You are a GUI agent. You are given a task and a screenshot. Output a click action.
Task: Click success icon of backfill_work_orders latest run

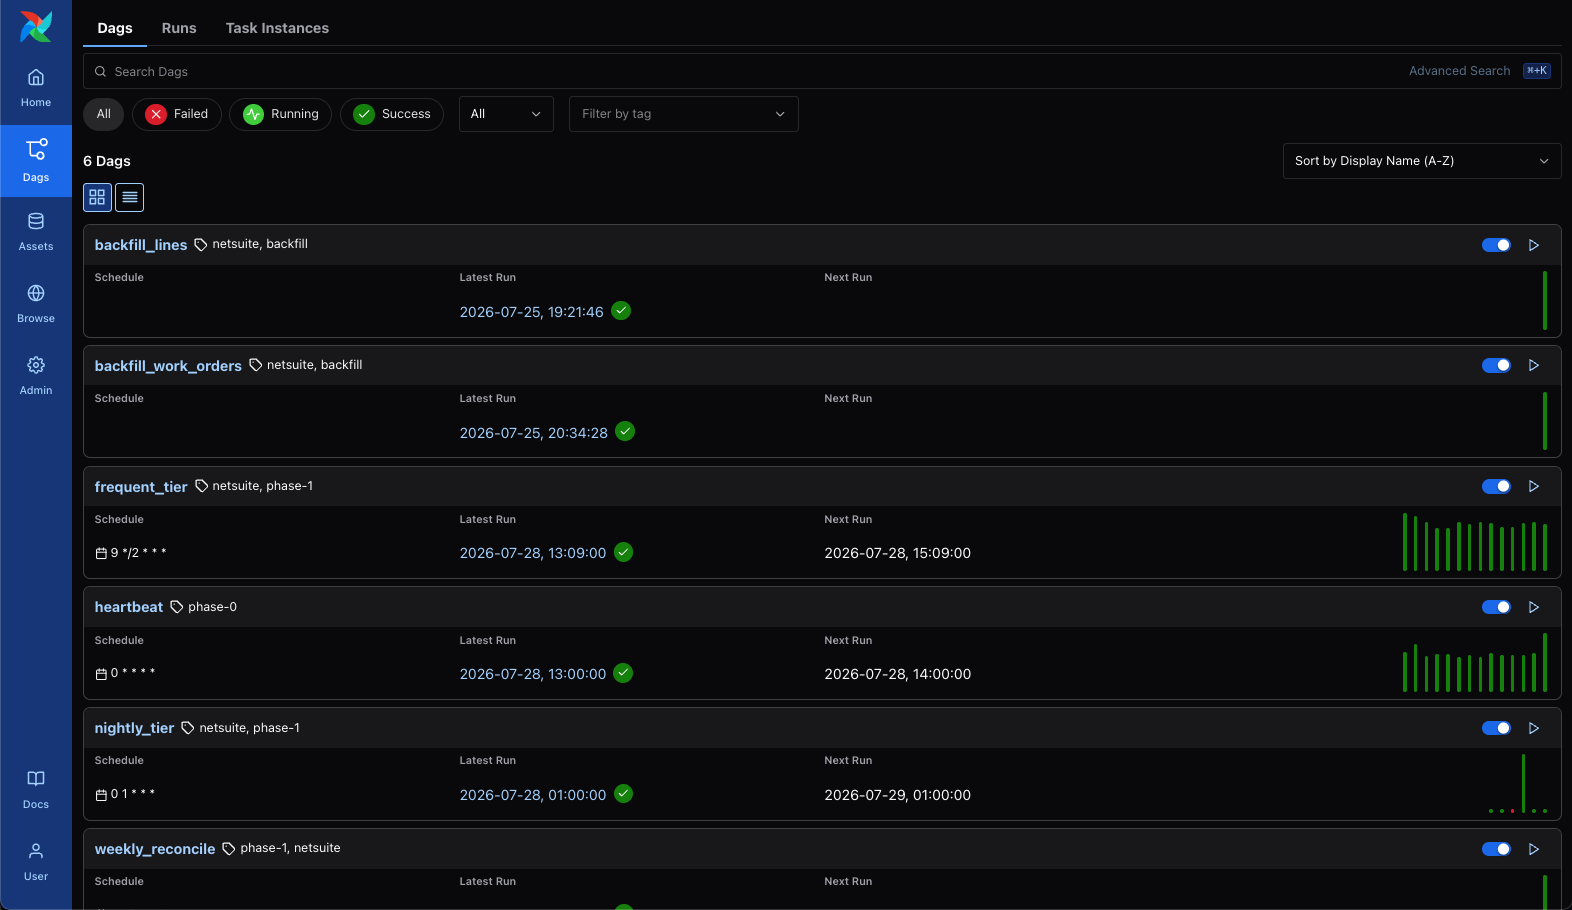coord(625,432)
